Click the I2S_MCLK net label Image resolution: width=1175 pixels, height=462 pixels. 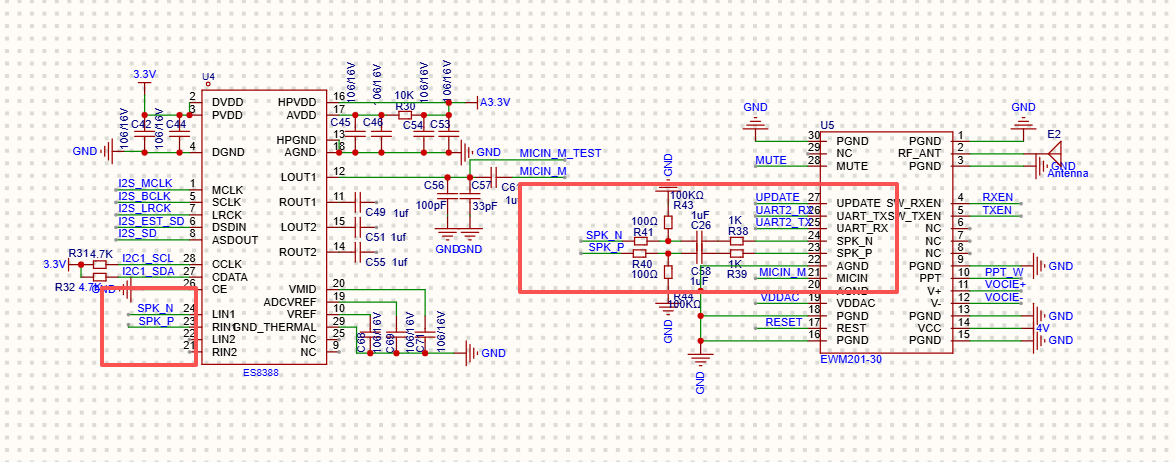145,183
